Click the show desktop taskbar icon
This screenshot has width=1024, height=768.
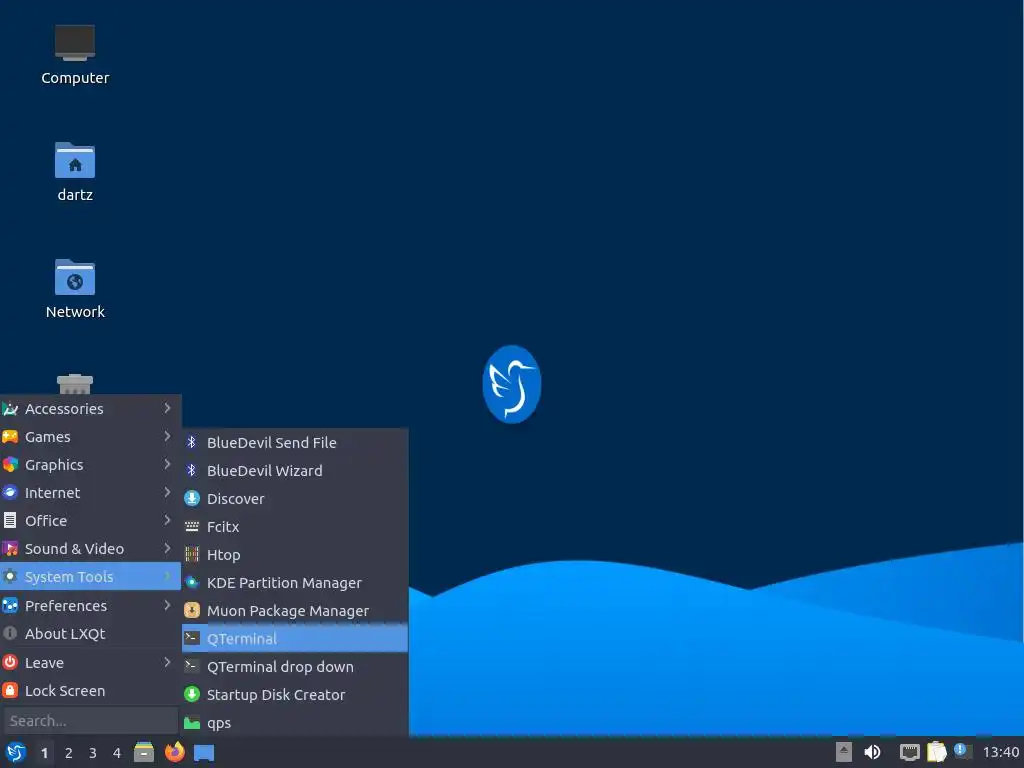(204, 753)
